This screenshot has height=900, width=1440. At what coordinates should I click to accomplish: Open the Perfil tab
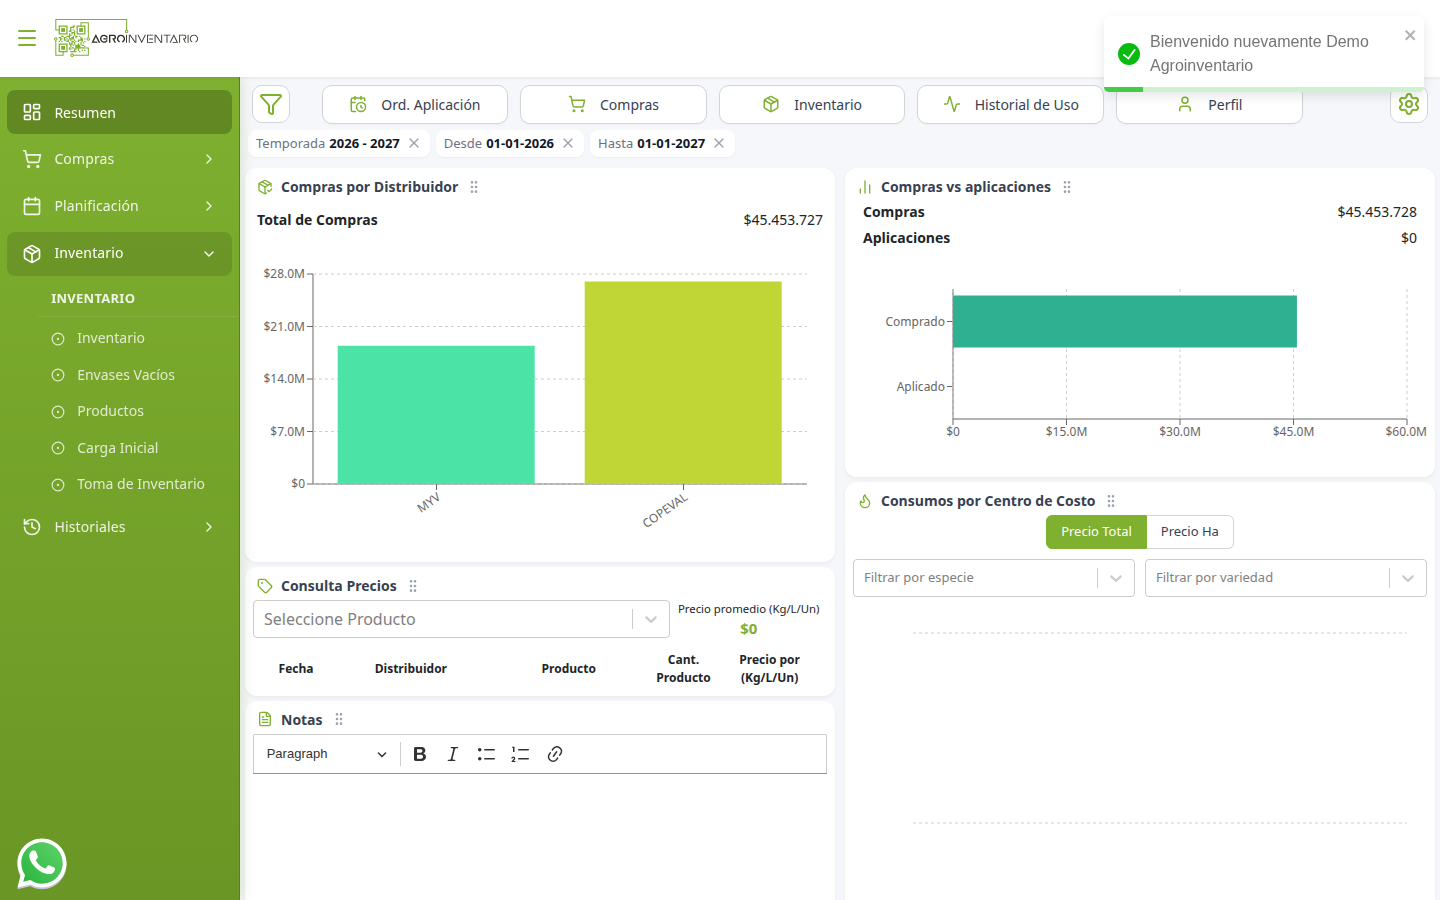(1209, 106)
